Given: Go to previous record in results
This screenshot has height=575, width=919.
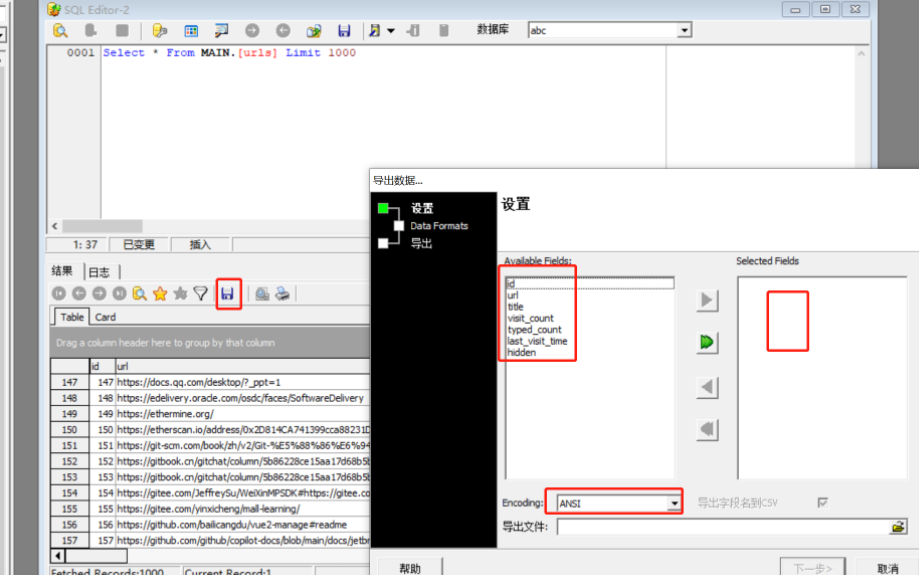Looking at the screenshot, I should point(79,294).
